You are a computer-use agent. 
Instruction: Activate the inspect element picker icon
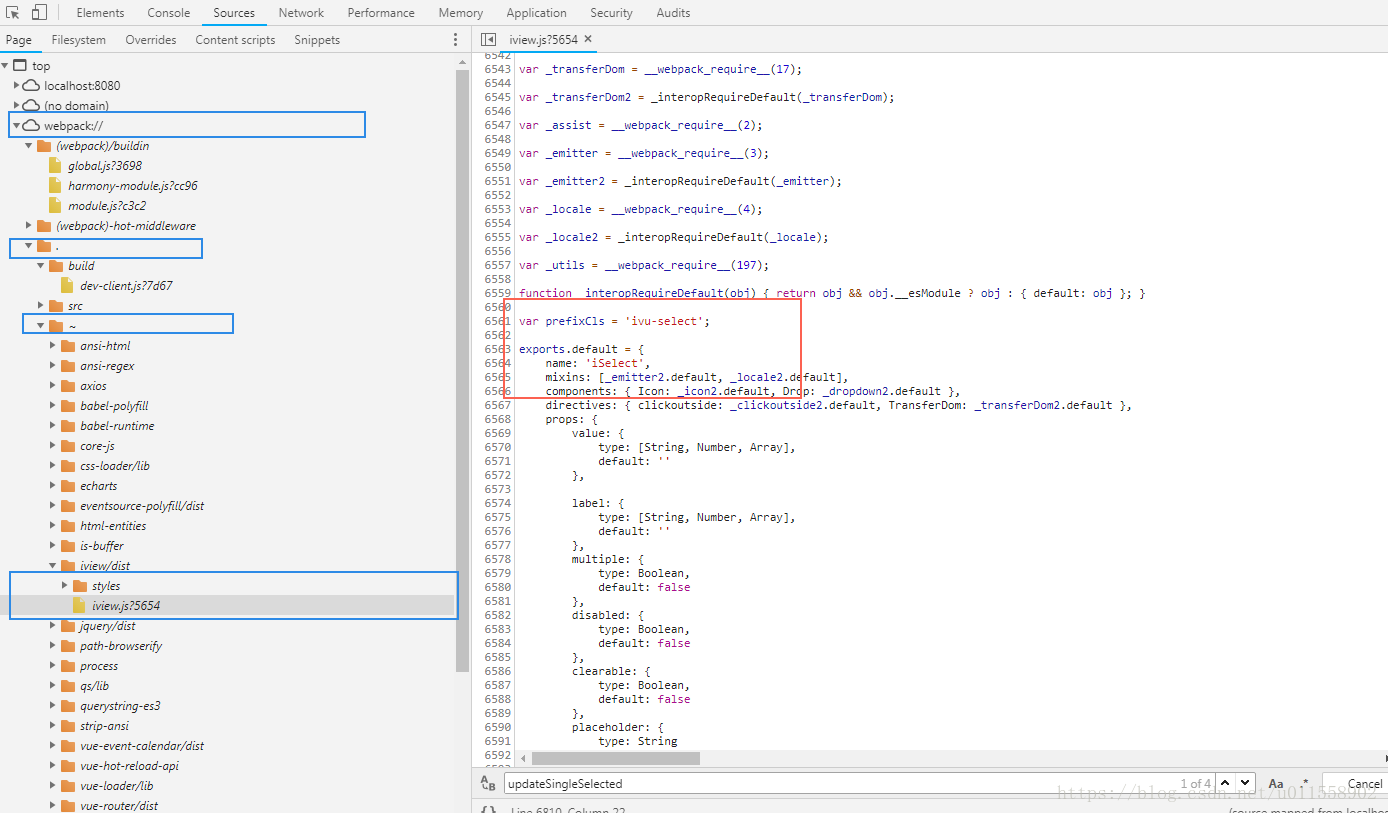click(13, 13)
